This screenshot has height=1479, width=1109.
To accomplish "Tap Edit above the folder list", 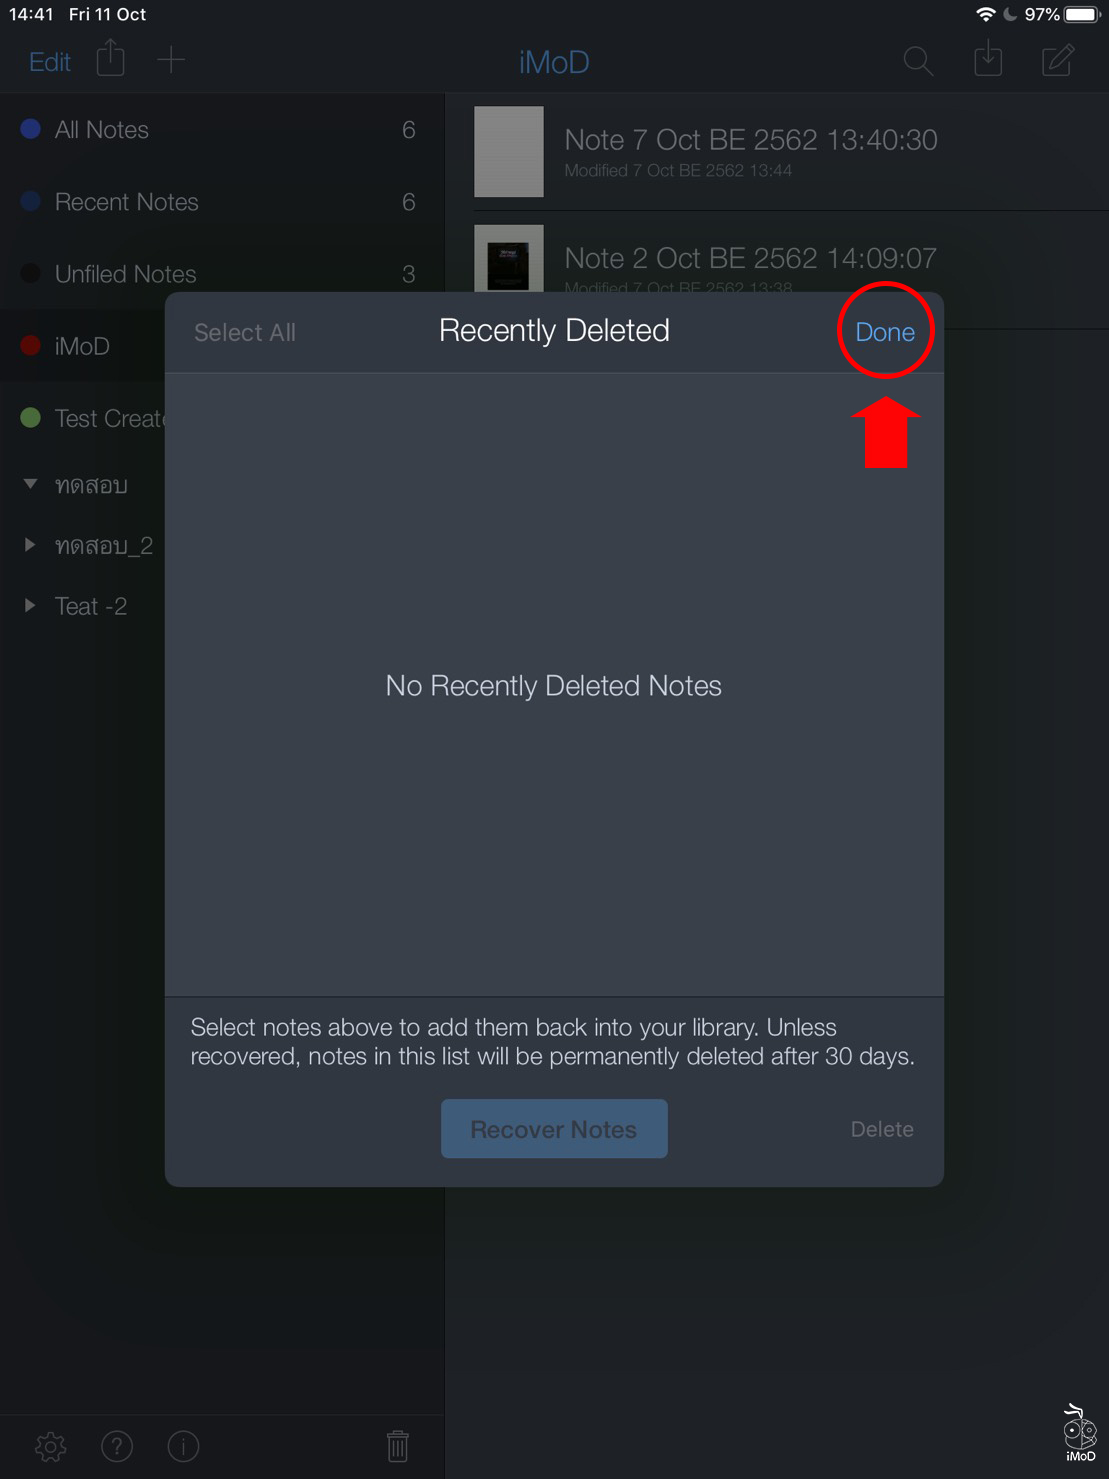I will click(48, 61).
